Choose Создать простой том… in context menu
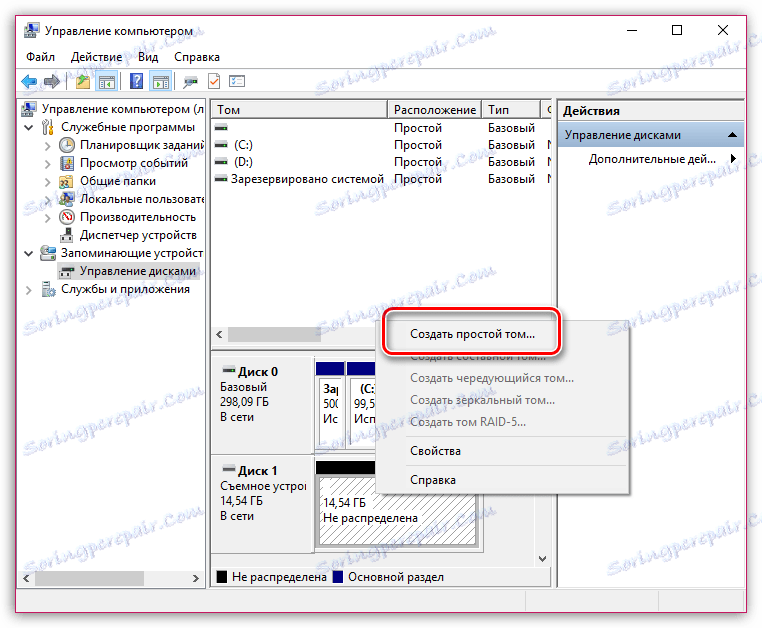 (x=472, y=334)
